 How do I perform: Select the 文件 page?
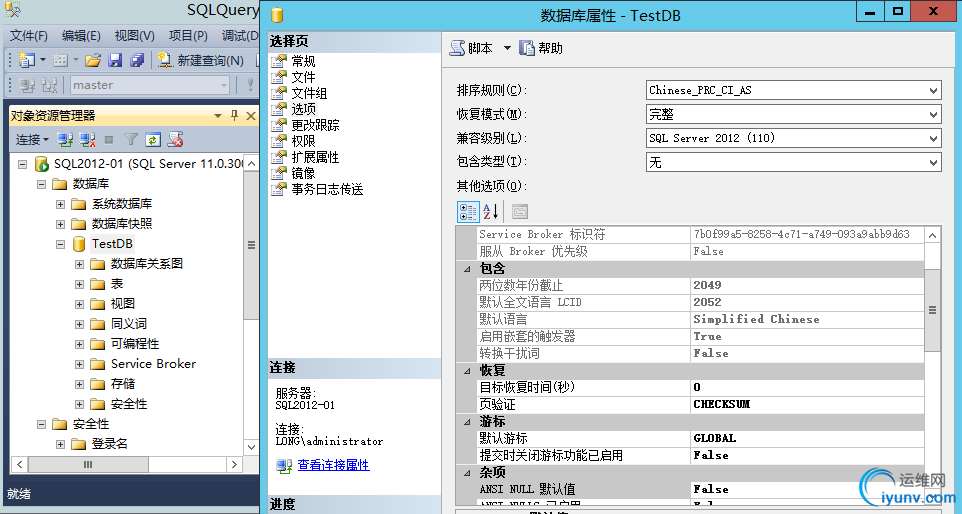click(303, 77)
